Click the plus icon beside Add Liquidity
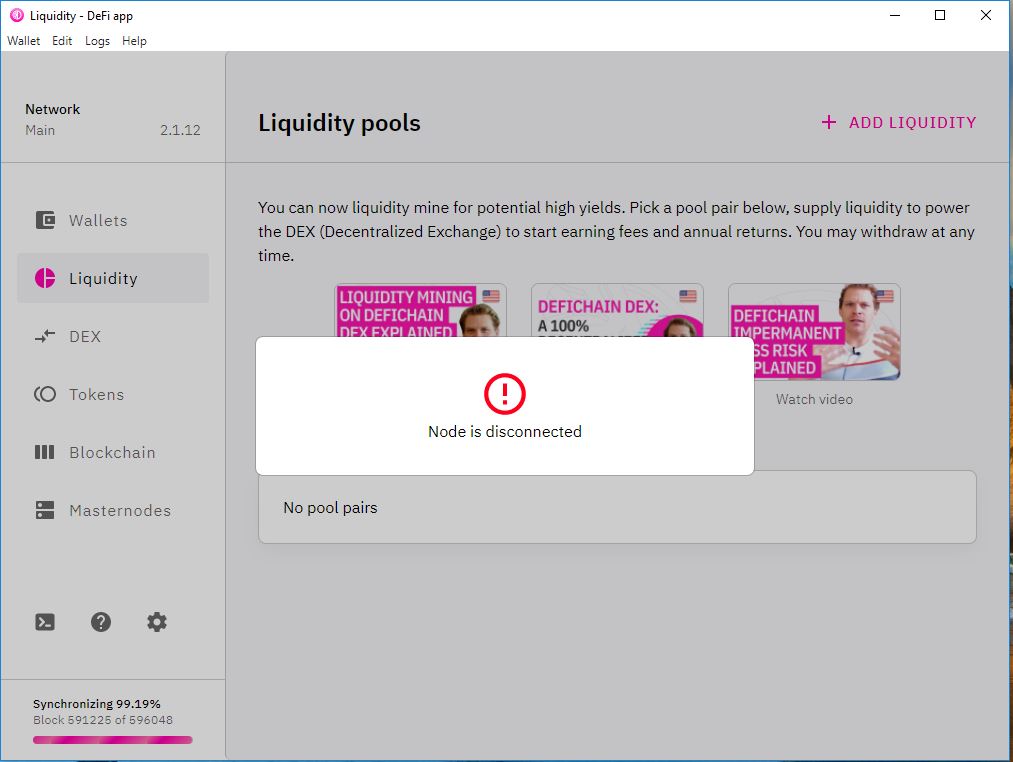The image size is (1013, 762). click(x=829, y=122)
